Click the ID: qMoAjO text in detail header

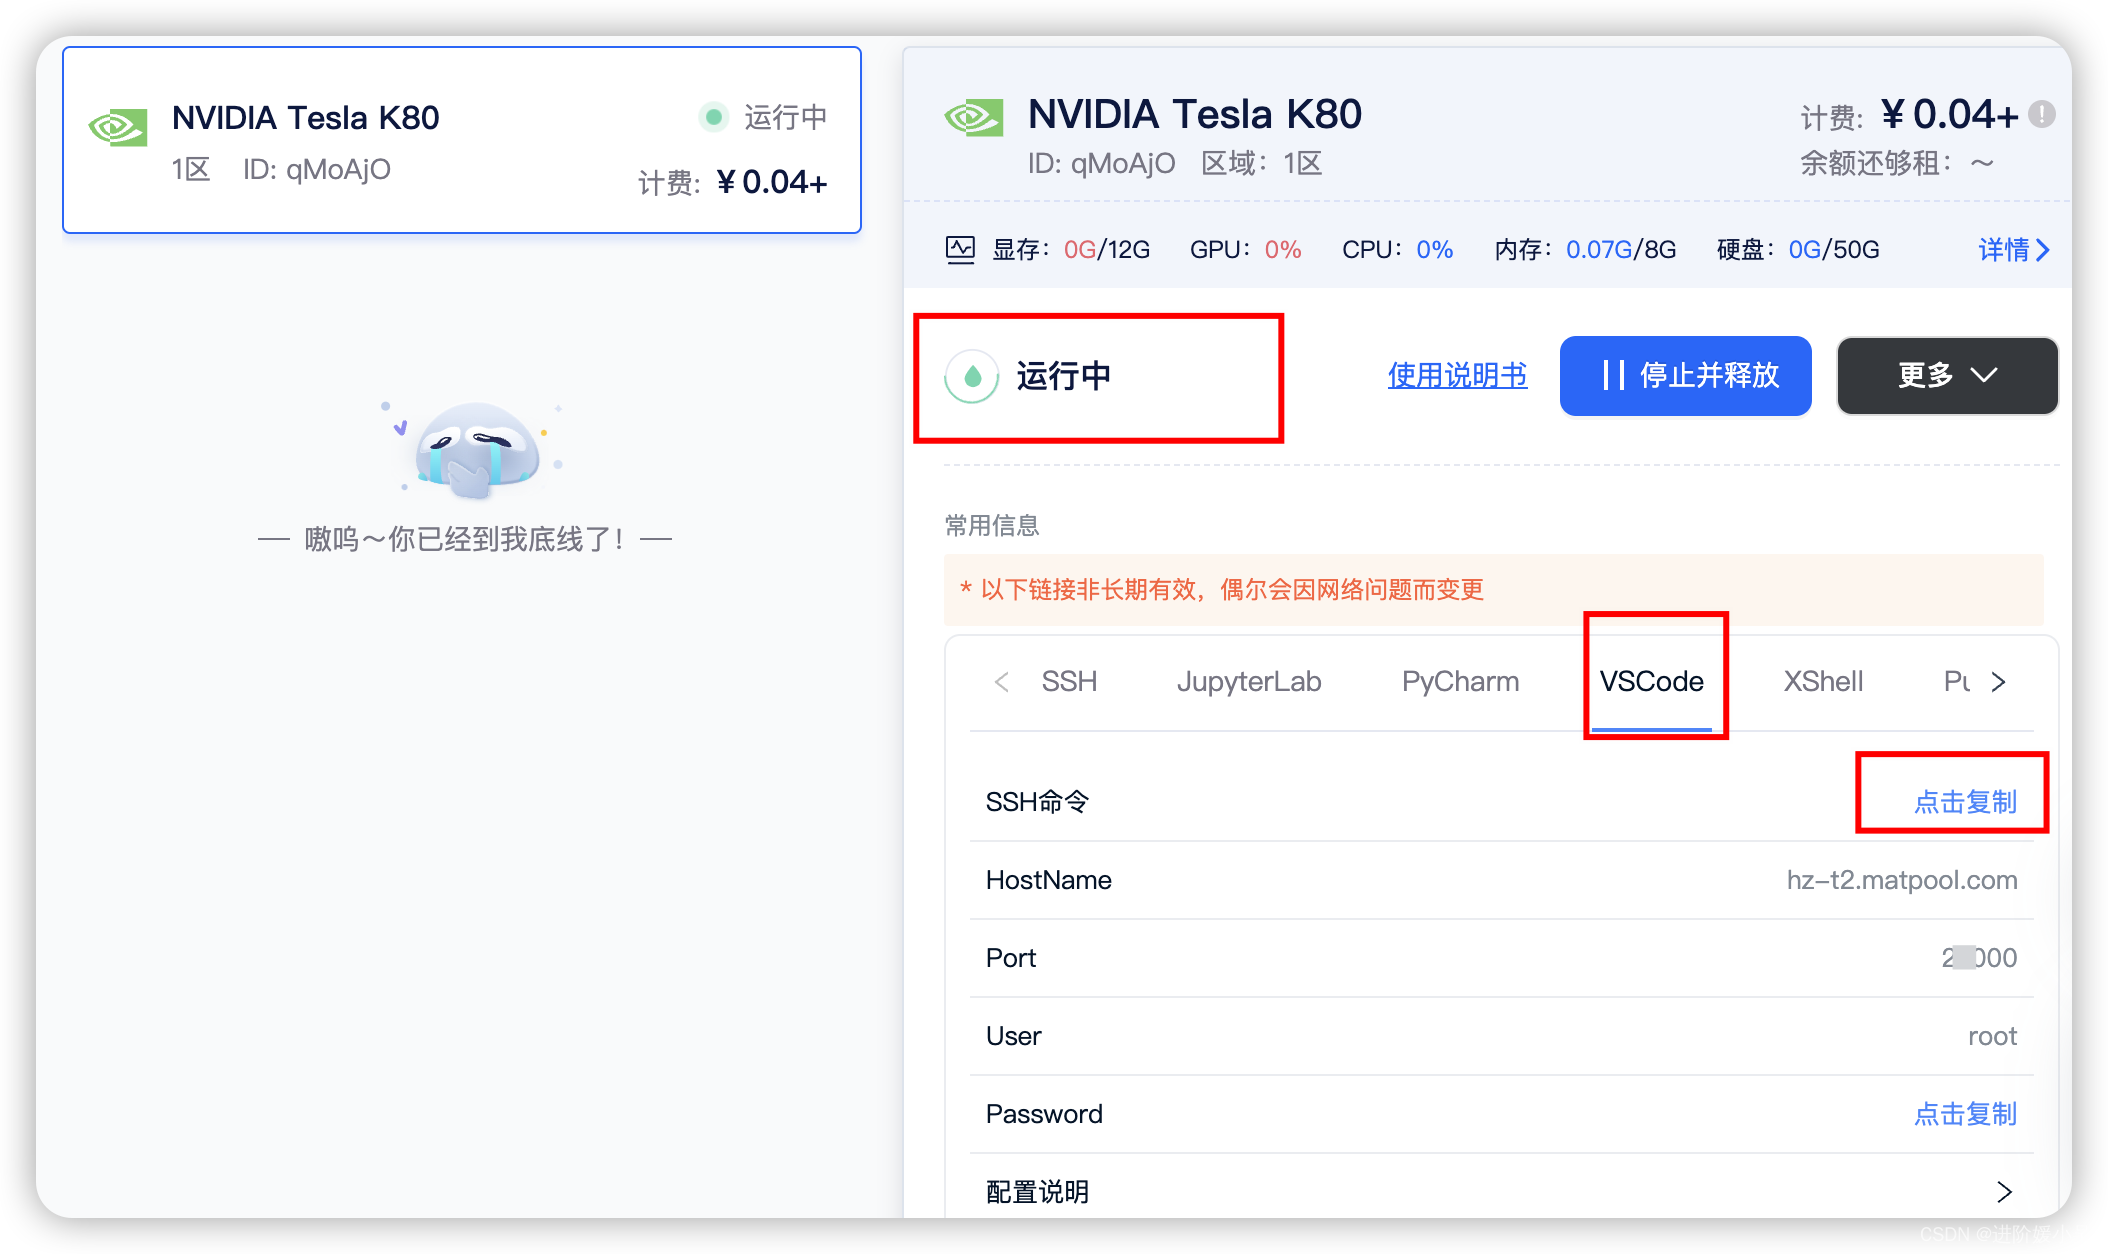click(x=1101, y=163)
